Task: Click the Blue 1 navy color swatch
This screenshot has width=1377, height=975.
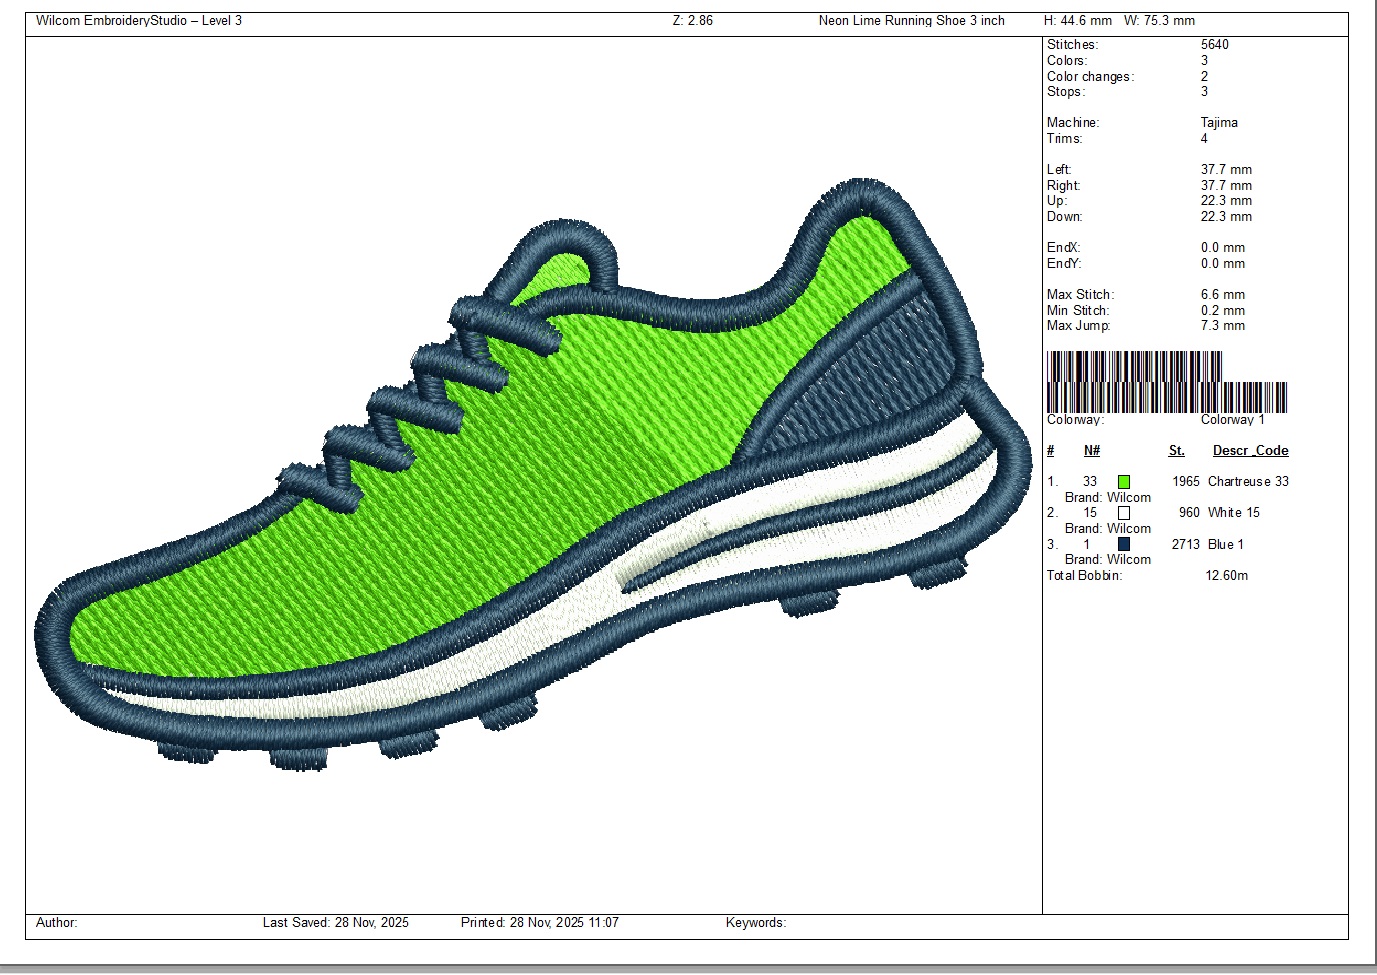Action: click(1124, 545)
